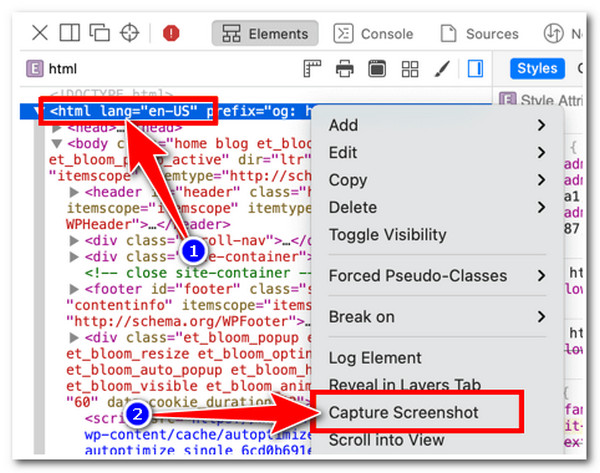Switch to the Elements tab
Screen dimensions: 600x473
265,34
